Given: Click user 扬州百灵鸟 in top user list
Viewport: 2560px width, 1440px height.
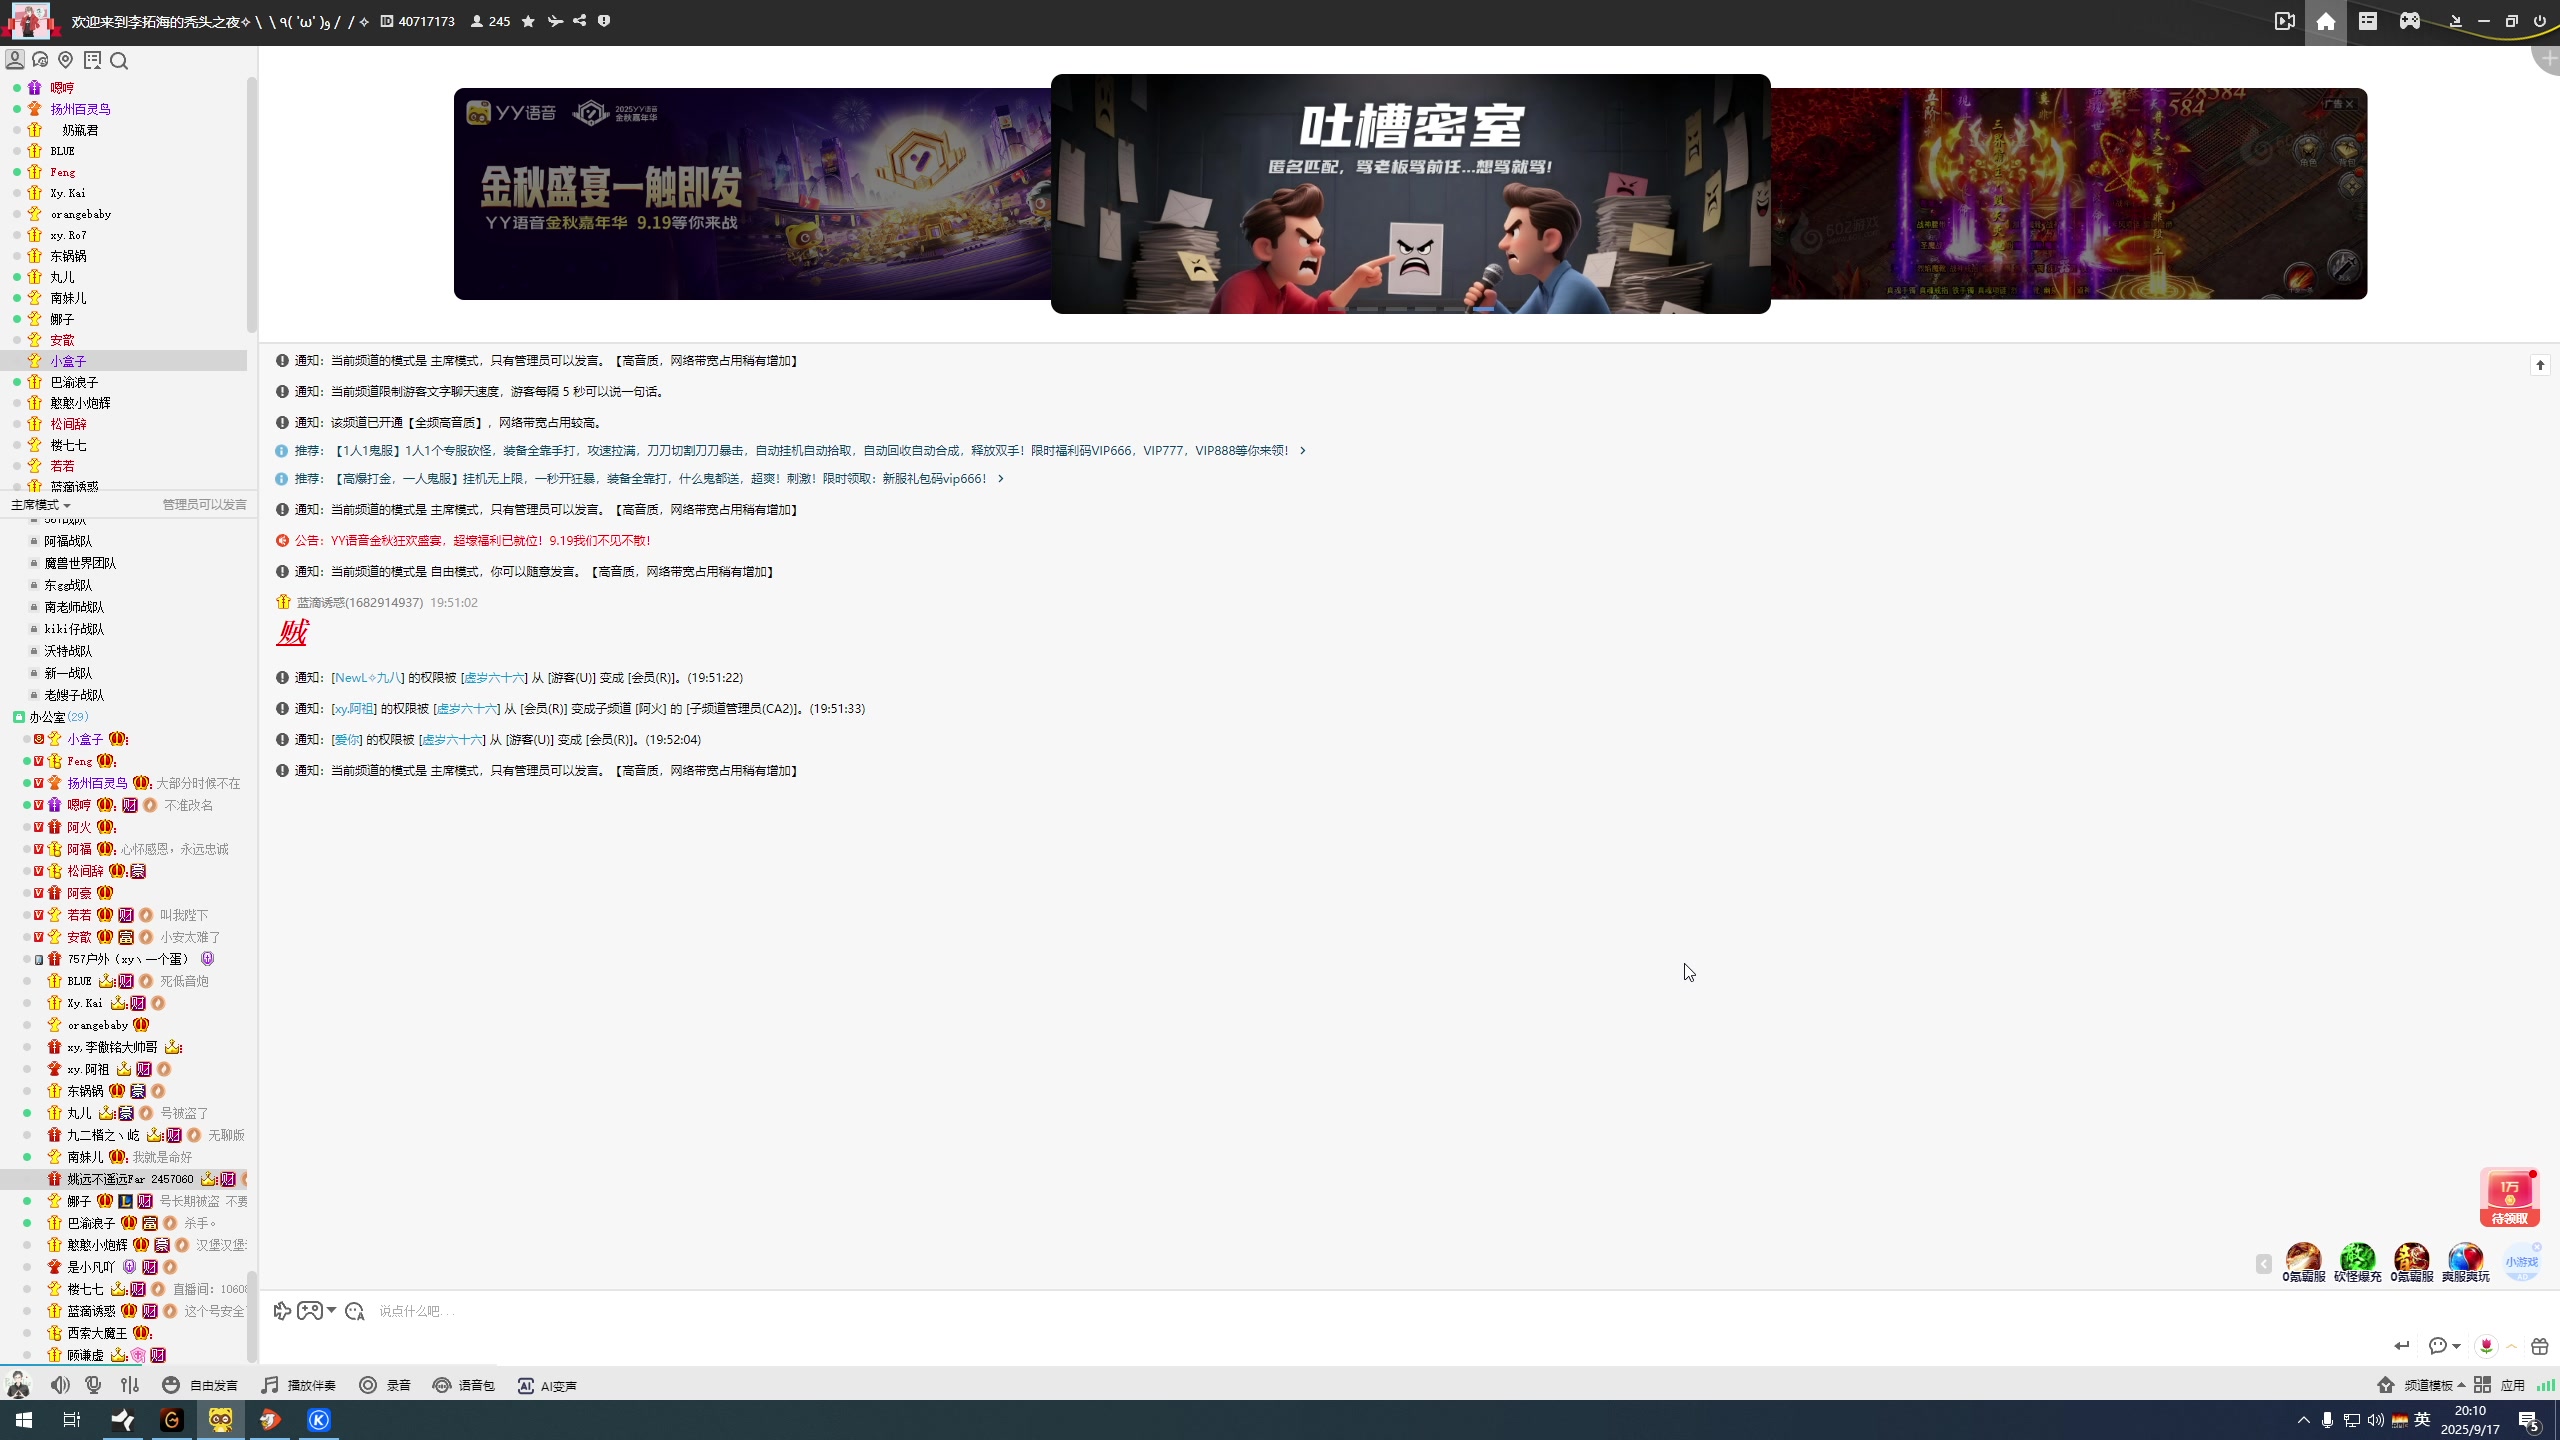Looking at the screenshot, I should click(x=81, y=109).
